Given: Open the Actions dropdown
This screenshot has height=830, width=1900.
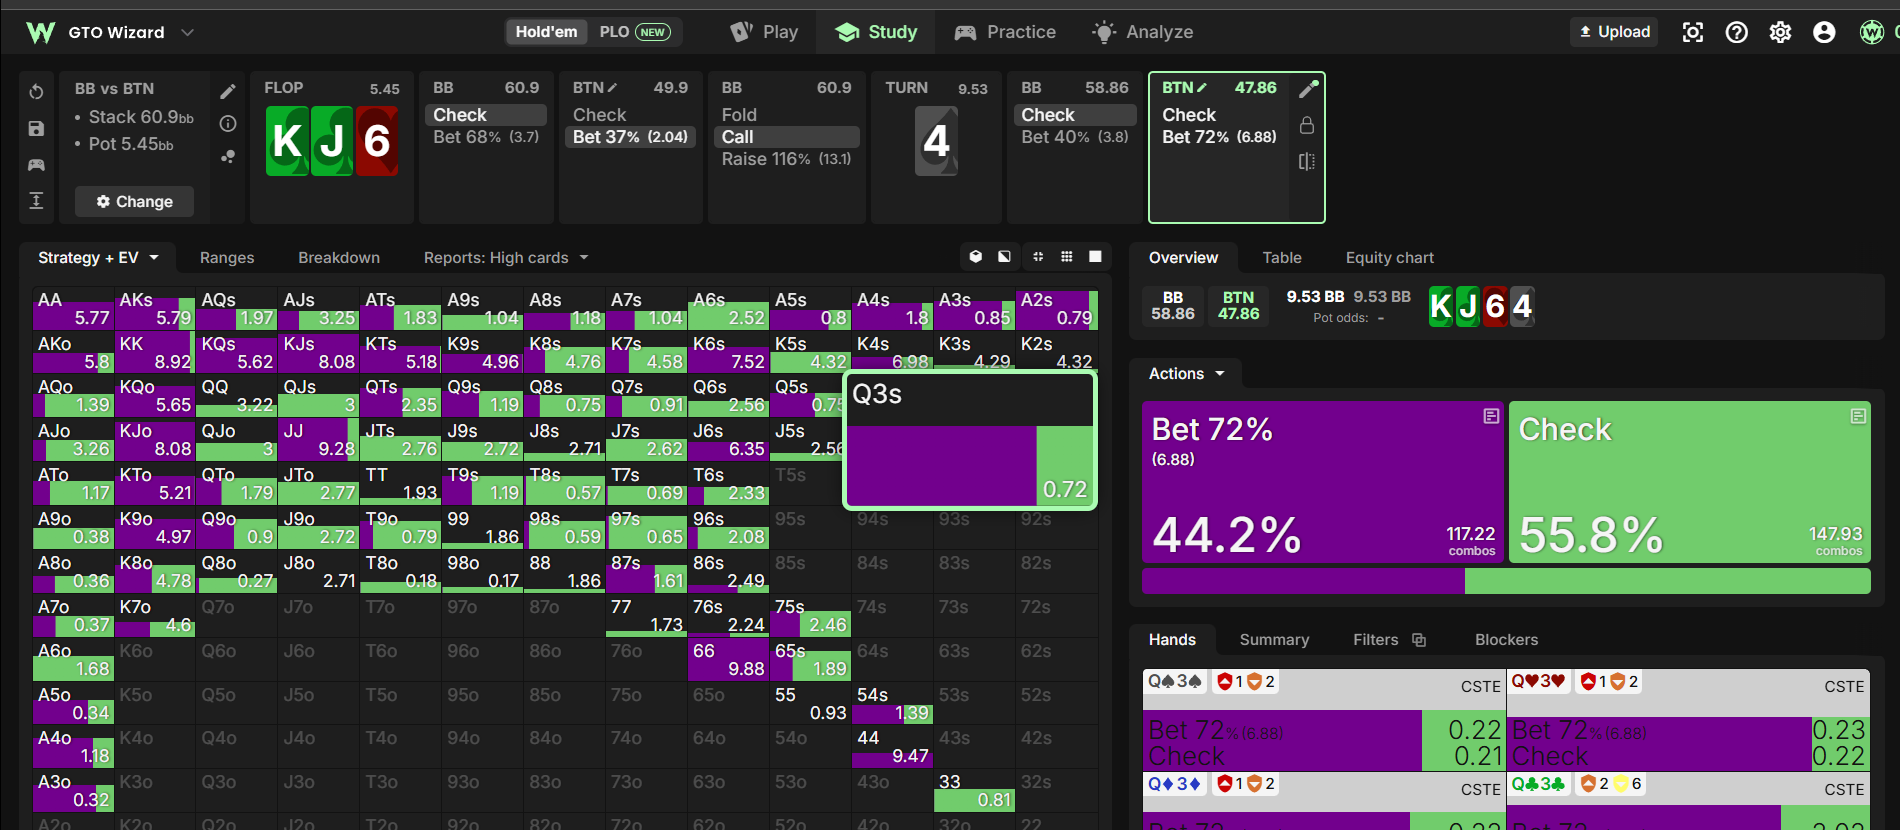Looking at the screenshot, I should 1187,374.
